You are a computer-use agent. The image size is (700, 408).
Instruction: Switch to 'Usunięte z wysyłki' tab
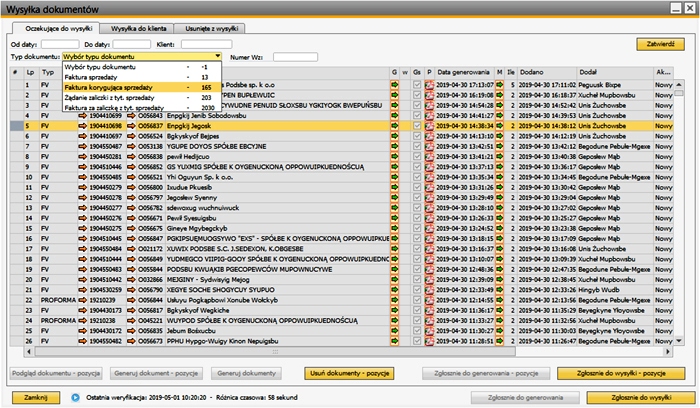click(210, 29)
